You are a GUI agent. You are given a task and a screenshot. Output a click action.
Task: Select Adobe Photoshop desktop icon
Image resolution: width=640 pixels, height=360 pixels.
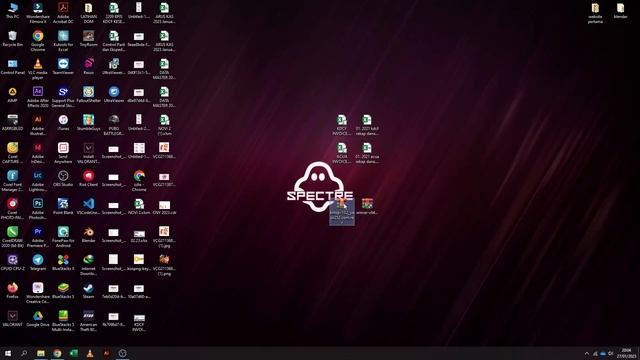click(38, 208)
